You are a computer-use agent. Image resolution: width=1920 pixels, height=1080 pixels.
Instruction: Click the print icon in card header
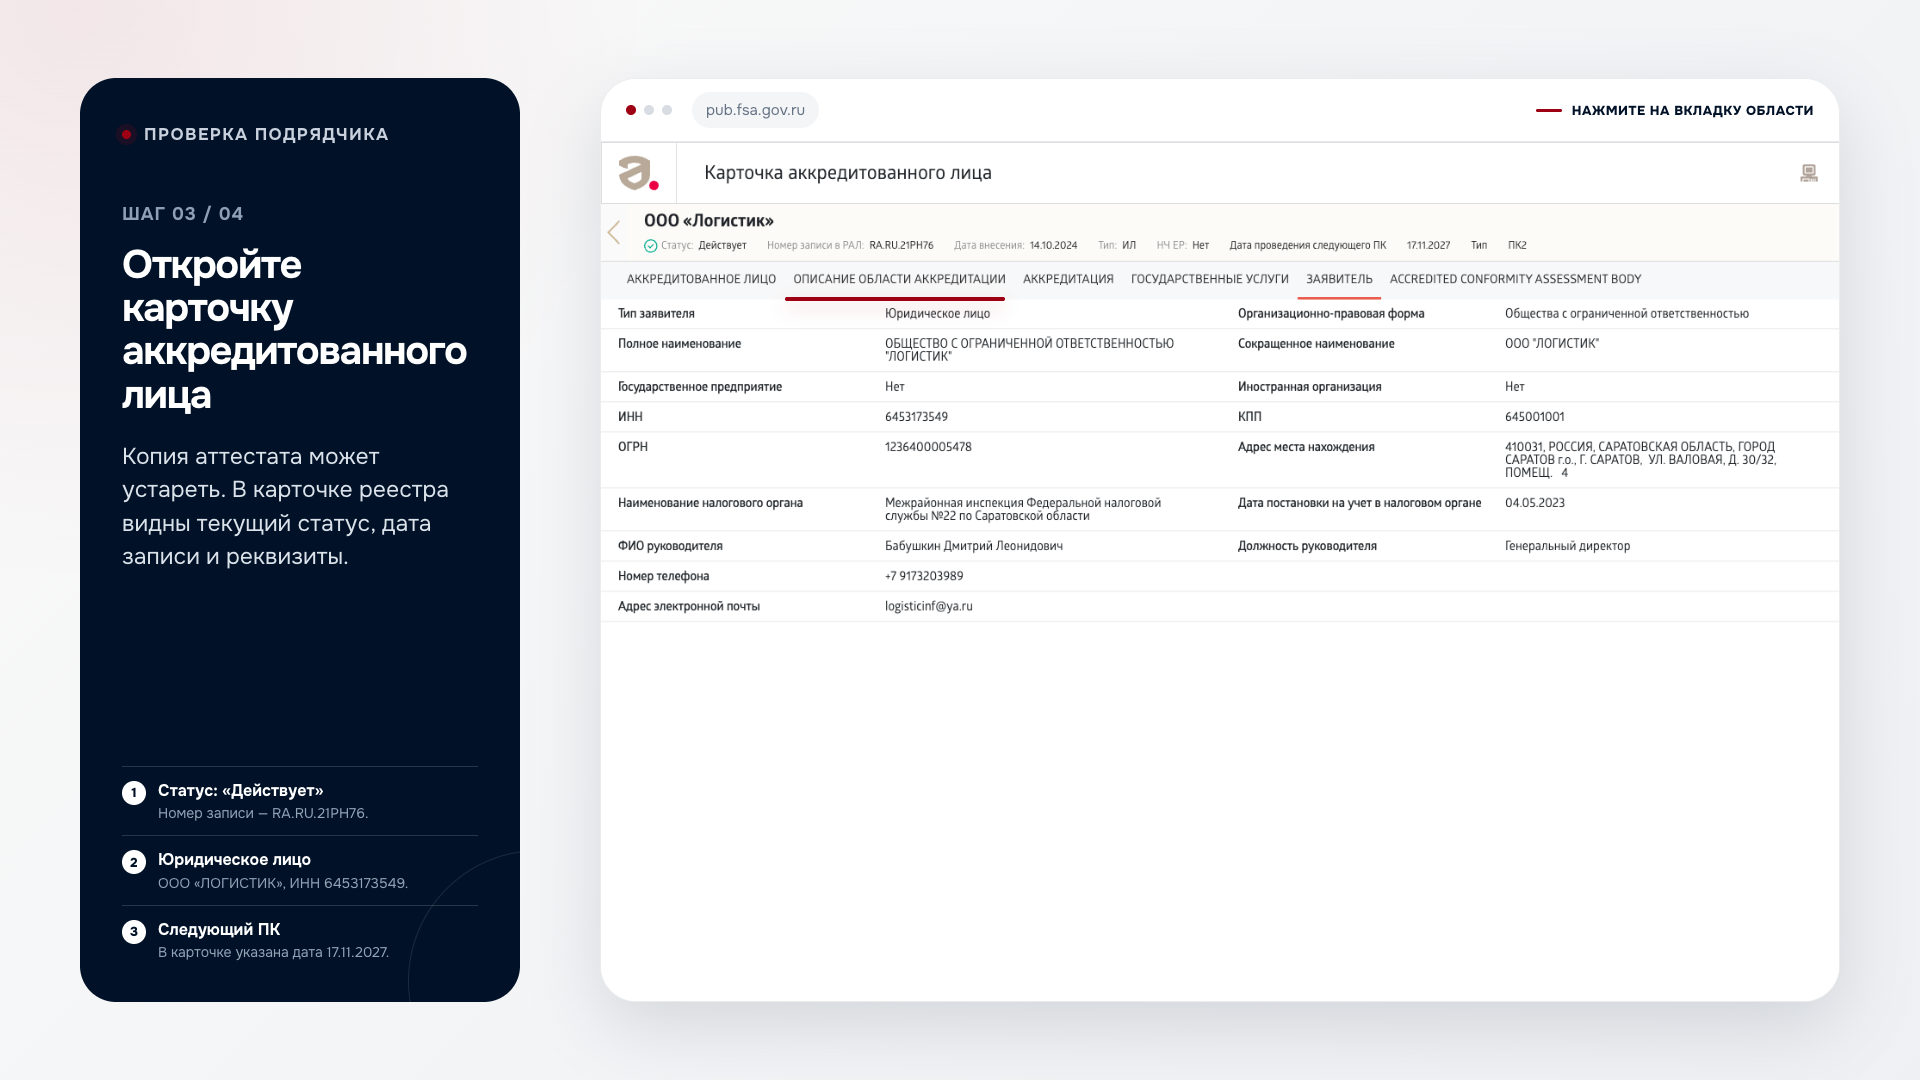tap(1808, 173)
